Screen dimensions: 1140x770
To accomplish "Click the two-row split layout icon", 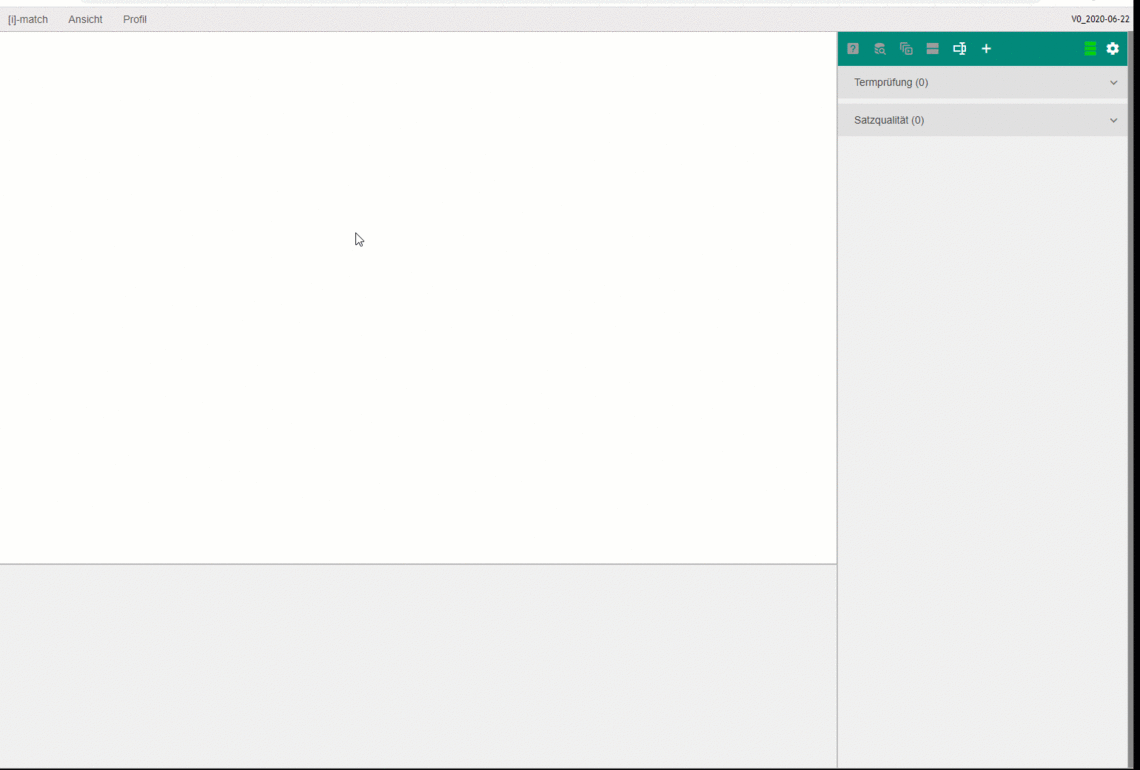I will (933, 49).
